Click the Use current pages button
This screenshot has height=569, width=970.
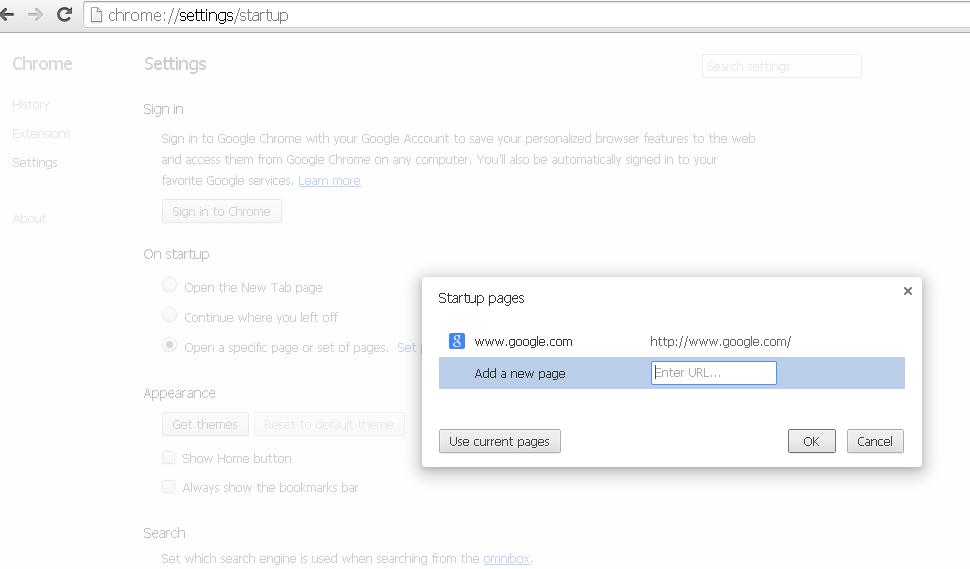[x=499, y=441]
